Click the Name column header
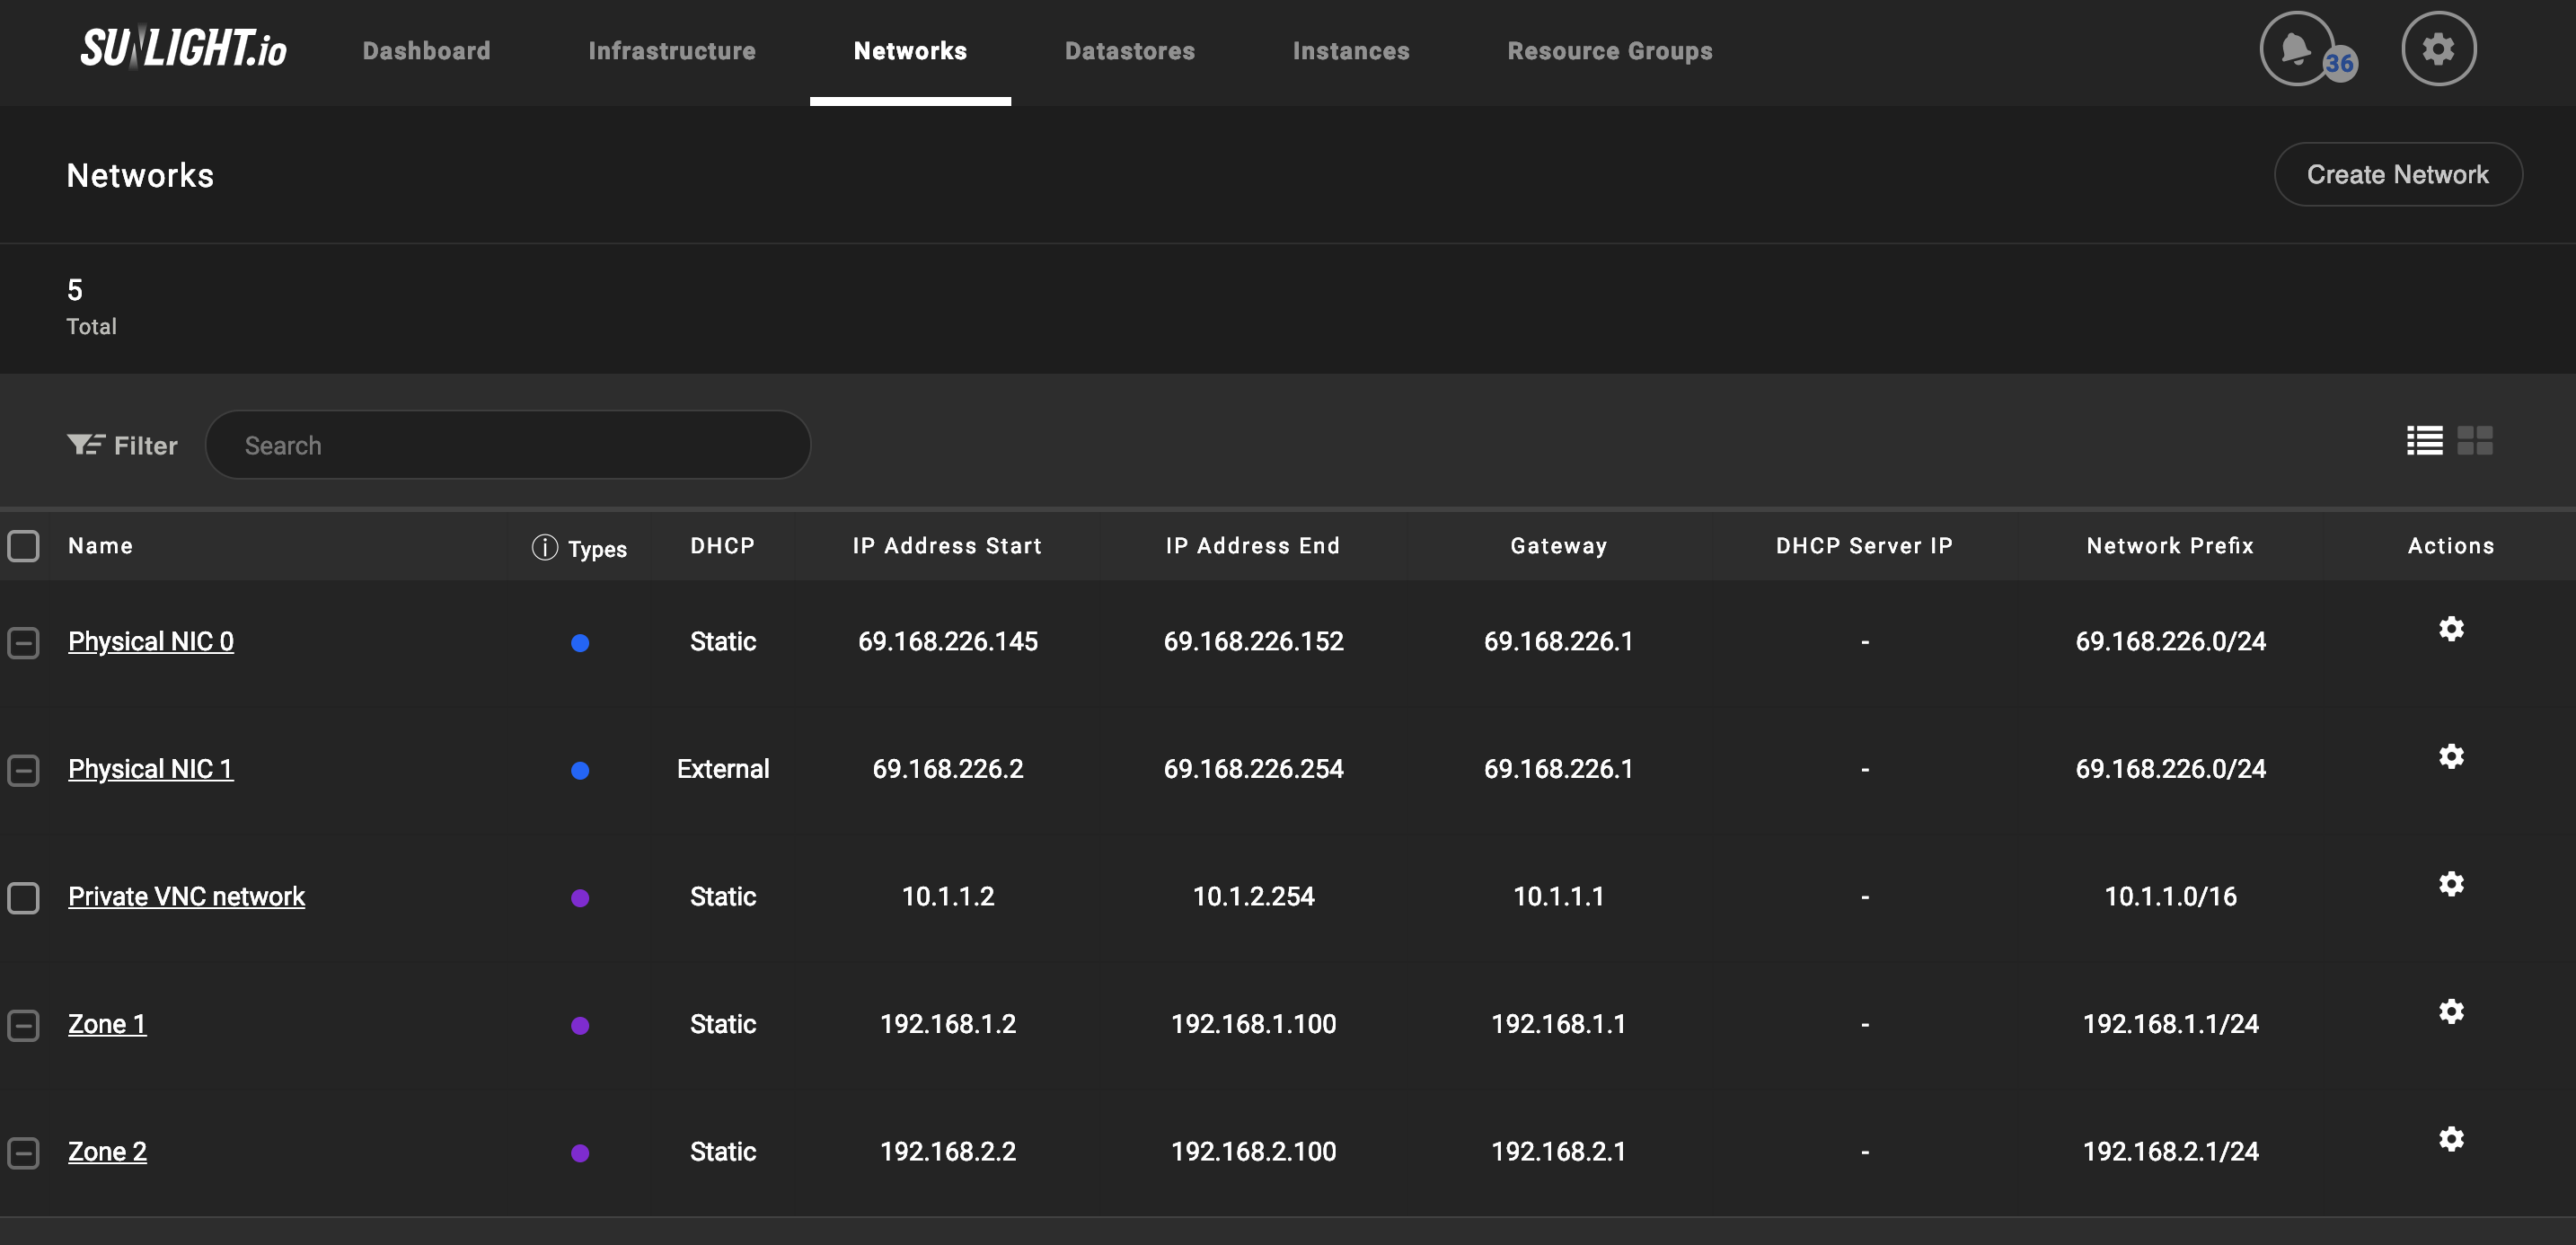Viewport: 2576px width, 1245px height. (x=100, y=546)
